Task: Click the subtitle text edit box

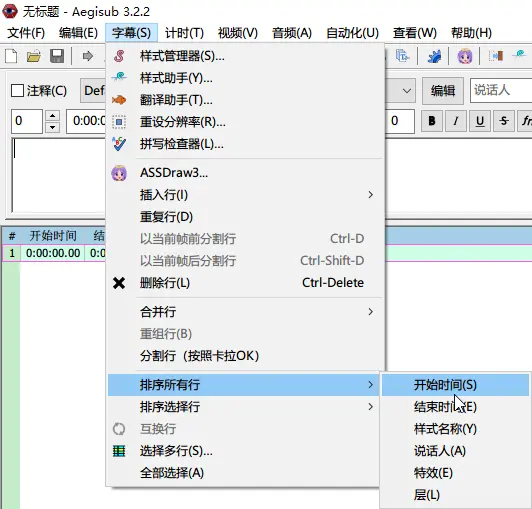Action: (x=58, y=175)
